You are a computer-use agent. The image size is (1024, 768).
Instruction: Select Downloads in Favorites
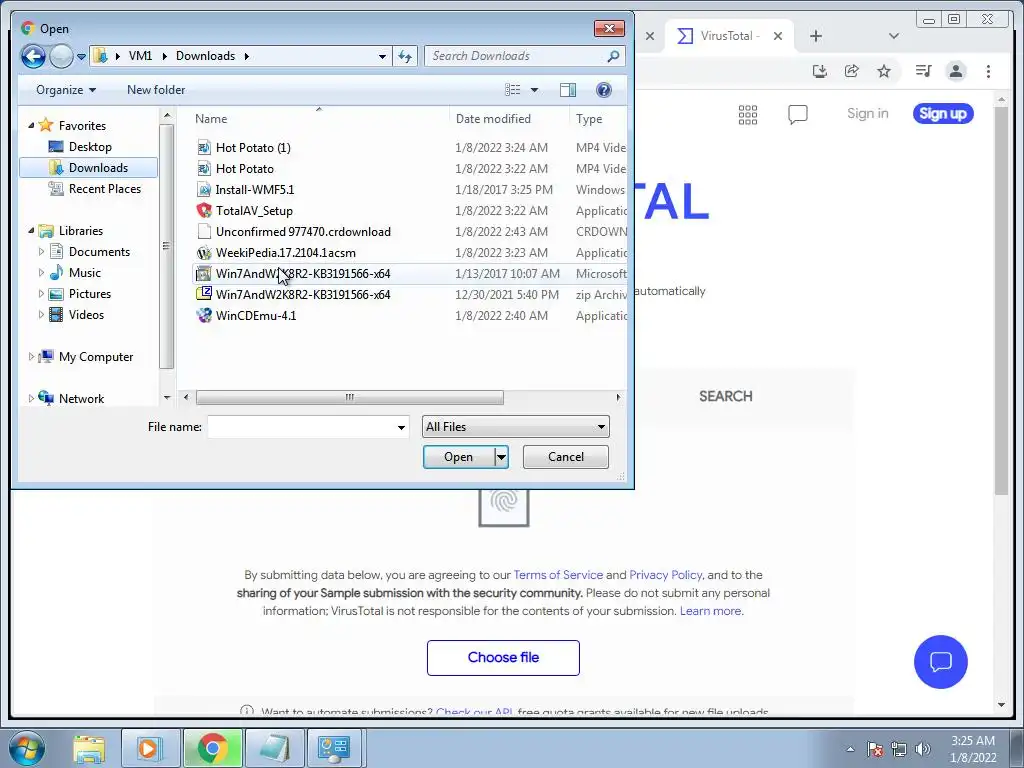click(x=89, y=168)
